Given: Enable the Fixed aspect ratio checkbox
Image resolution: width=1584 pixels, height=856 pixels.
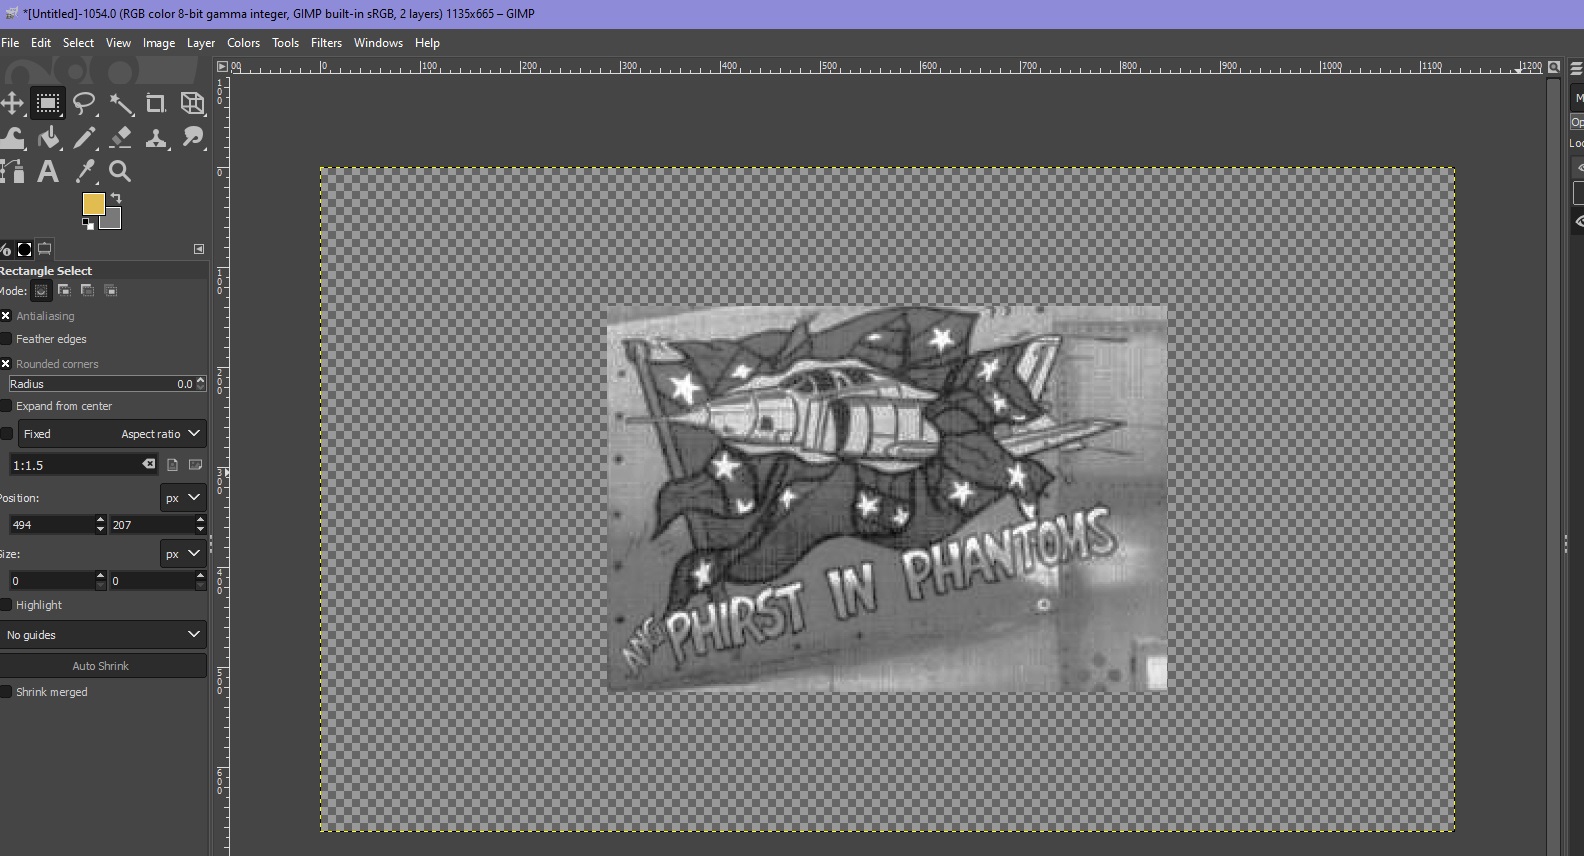Looking at the screenshot, I should [7, 434].
